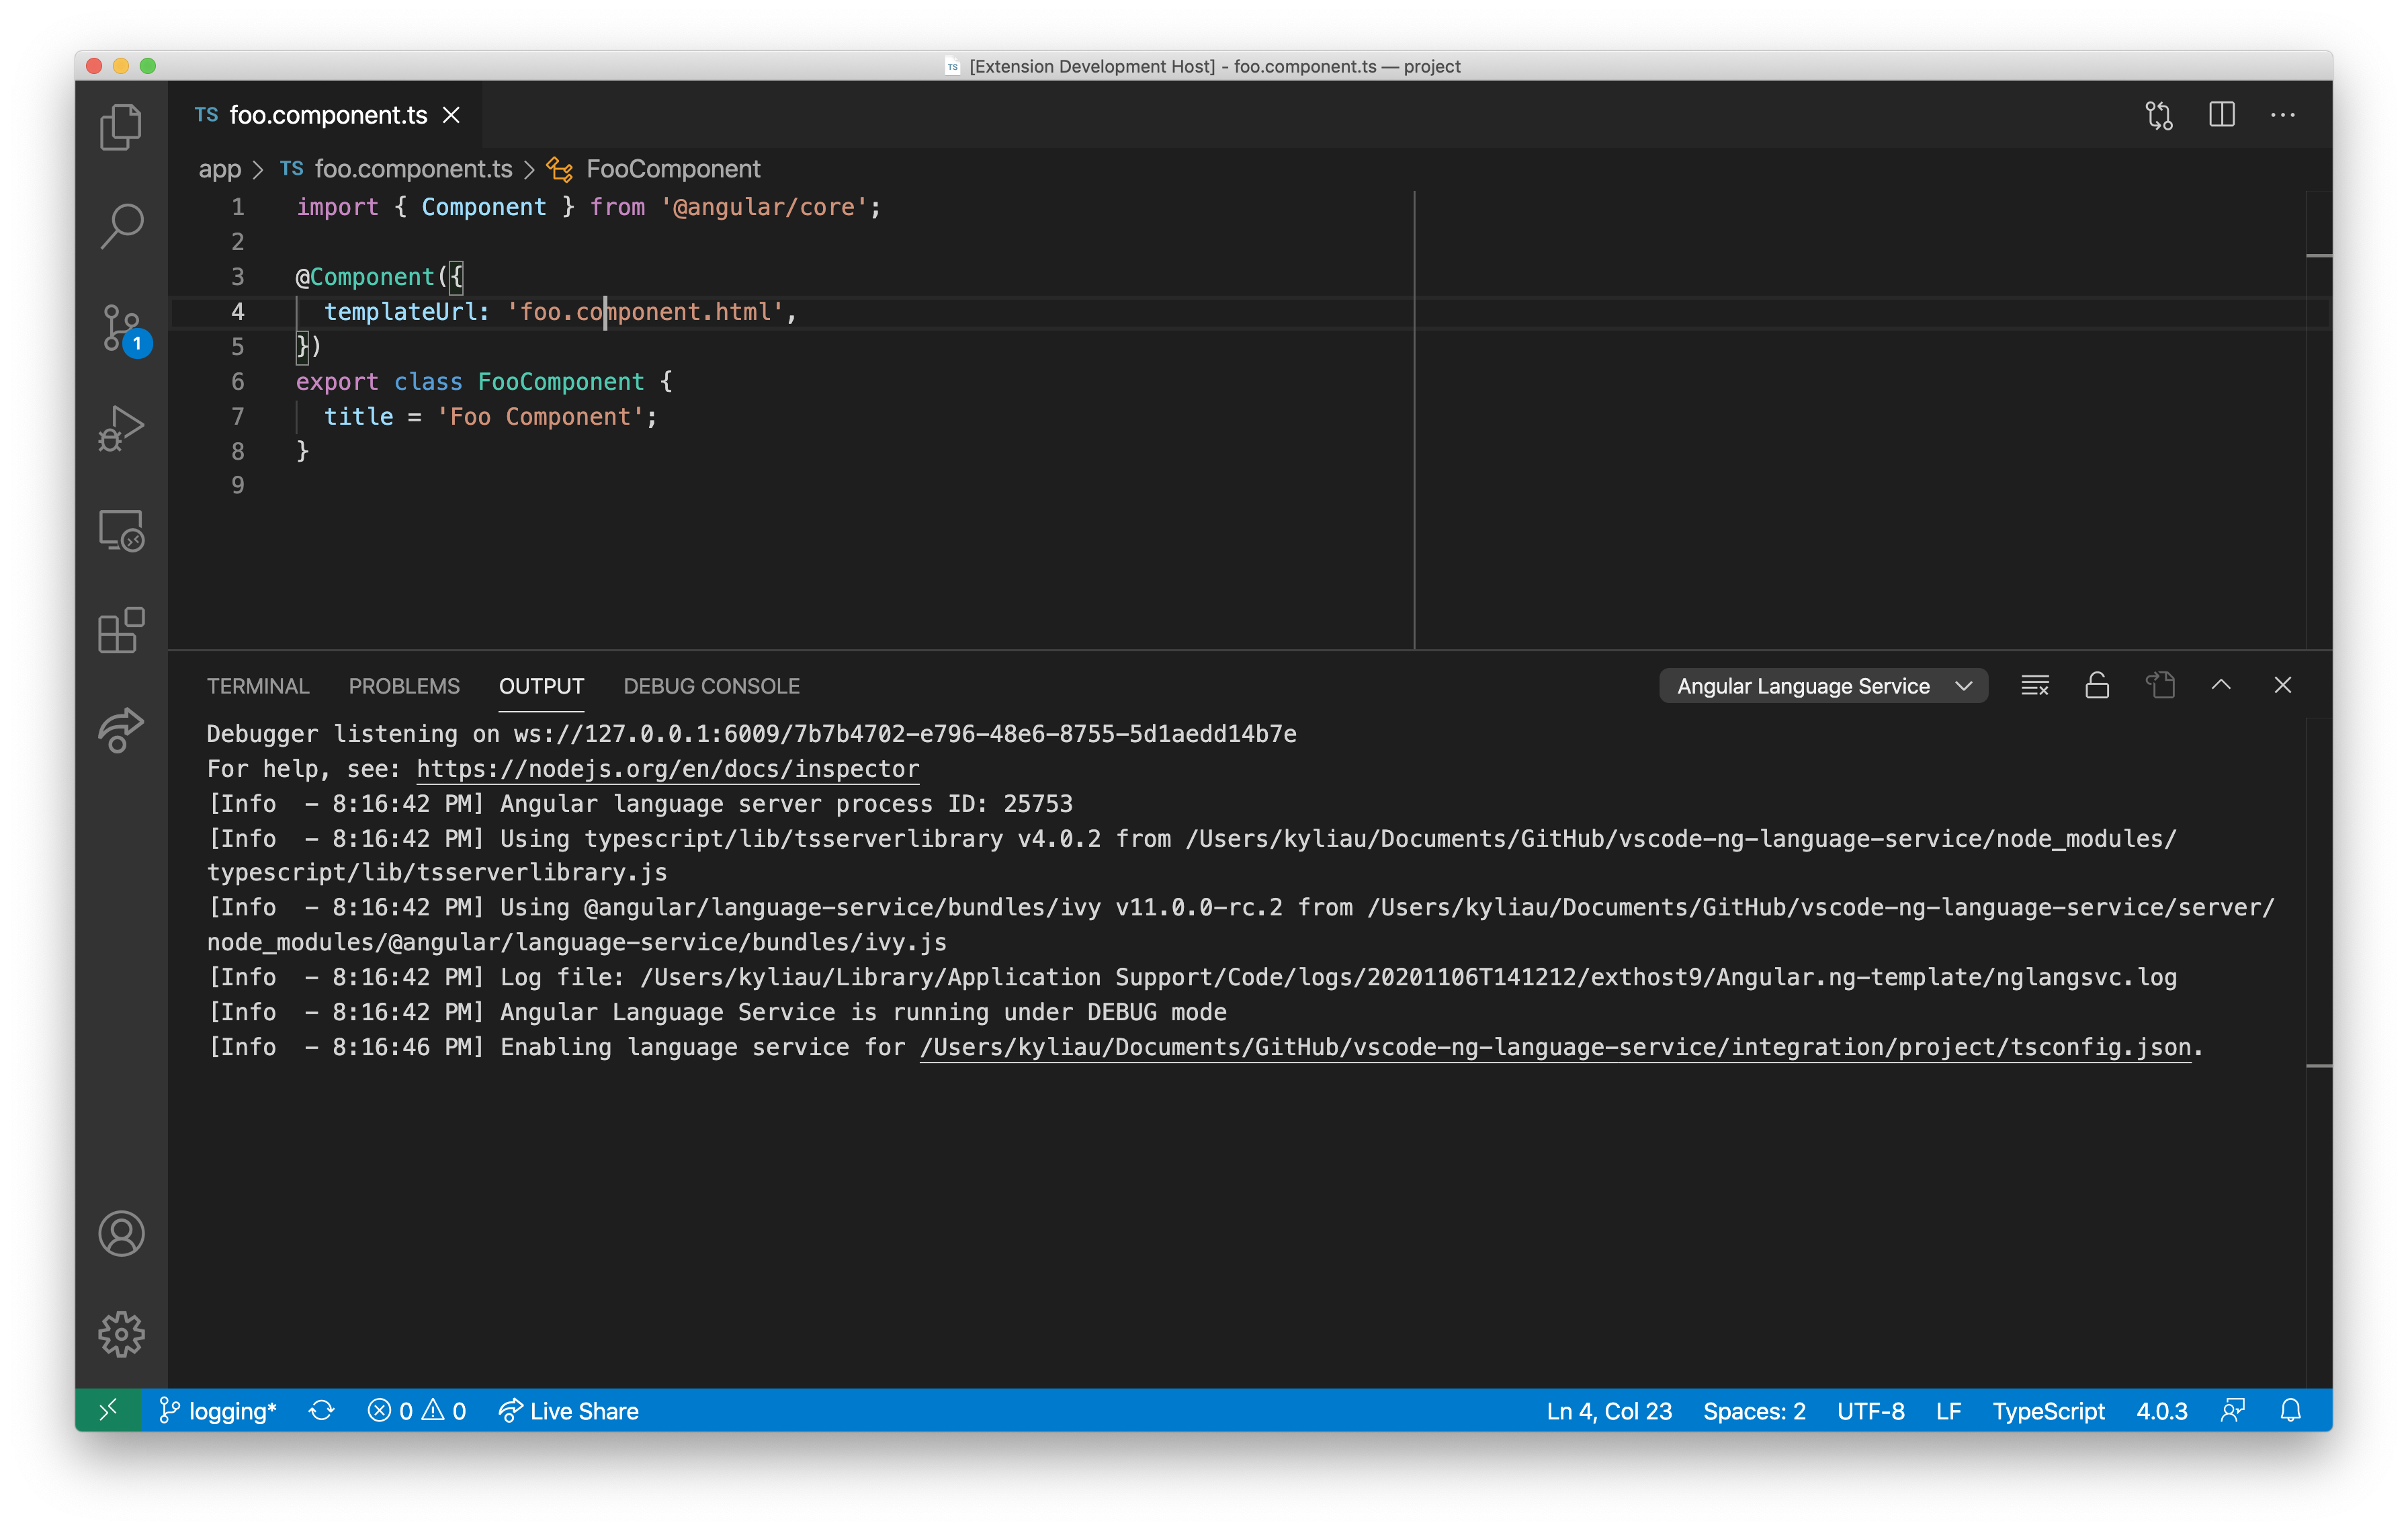The width and height of the screenshot is (2408, 1531).
Task: Open editor More Actions ellipsis menu
Action: 2282,115
